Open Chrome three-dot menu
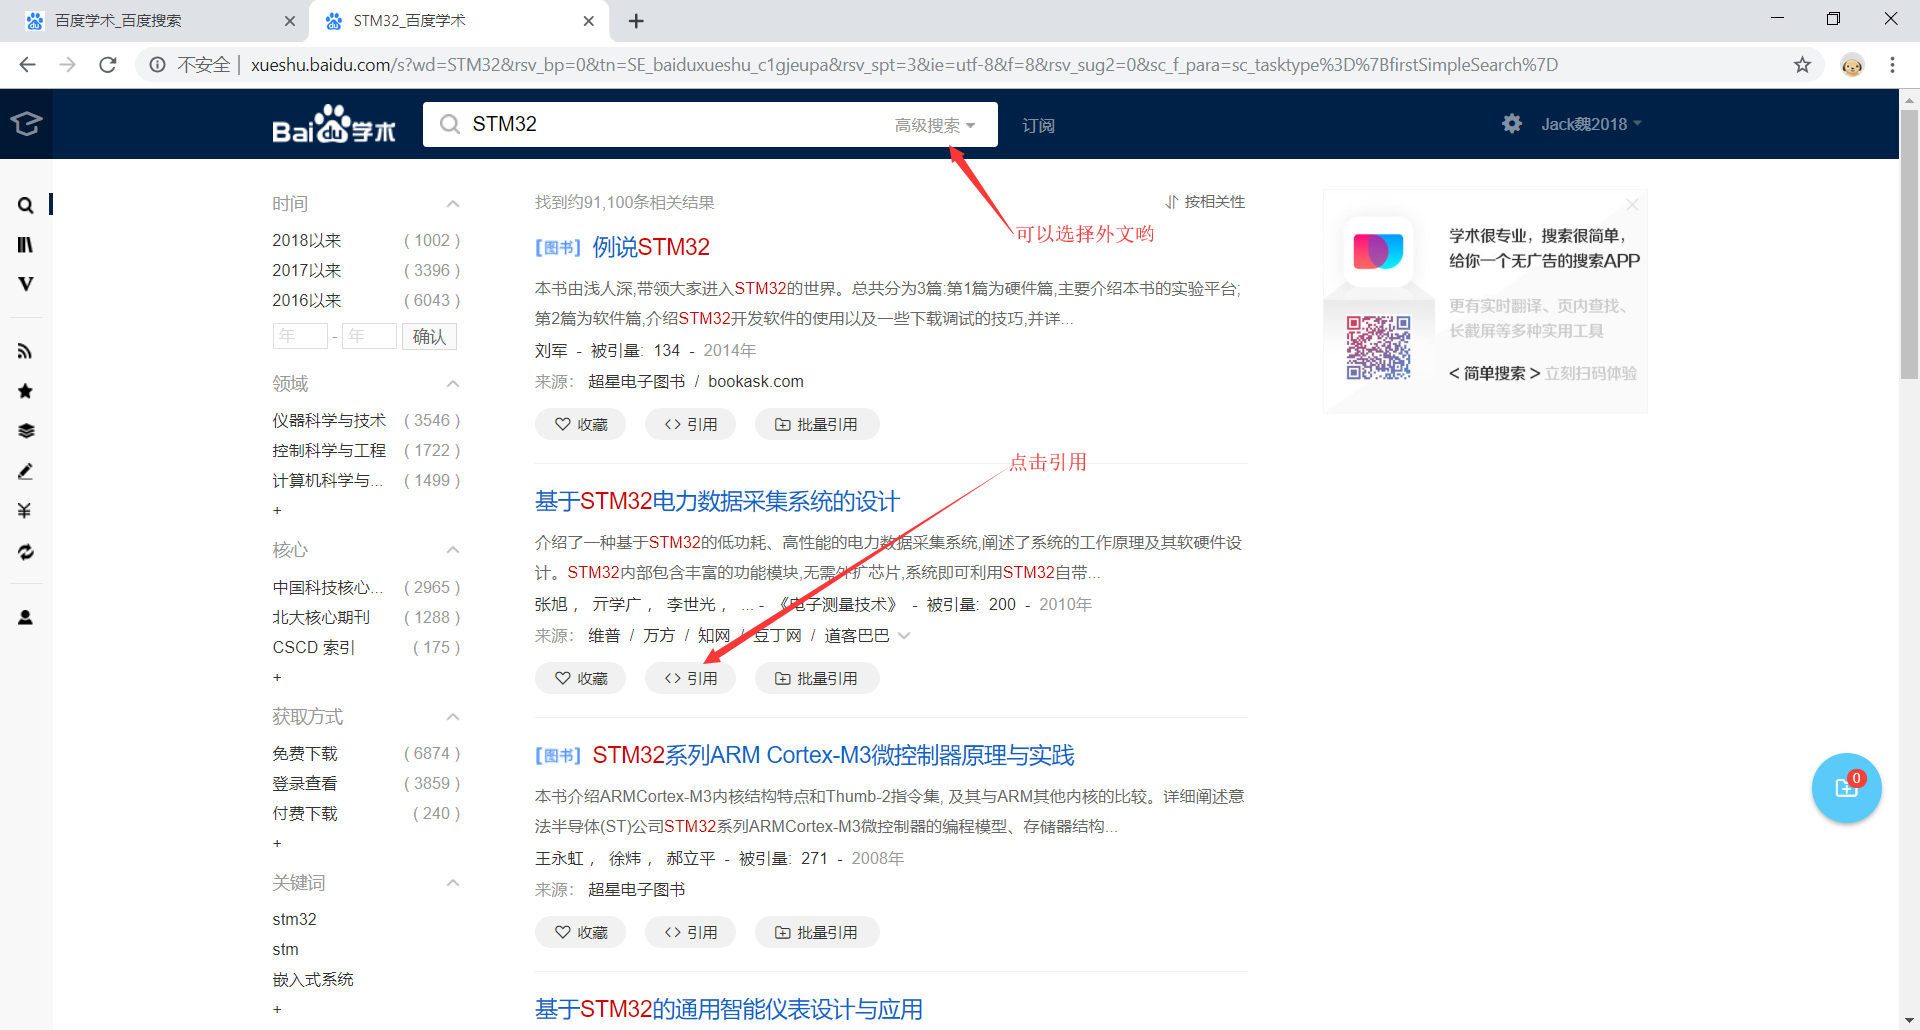Image resolution: width=1920 pixels, height=1030 pixels. [1892, 65]
